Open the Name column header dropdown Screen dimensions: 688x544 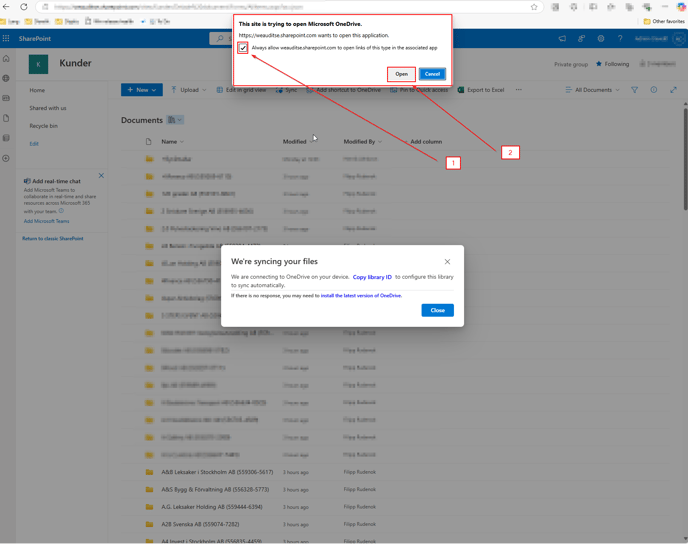[x=172, y=142]
